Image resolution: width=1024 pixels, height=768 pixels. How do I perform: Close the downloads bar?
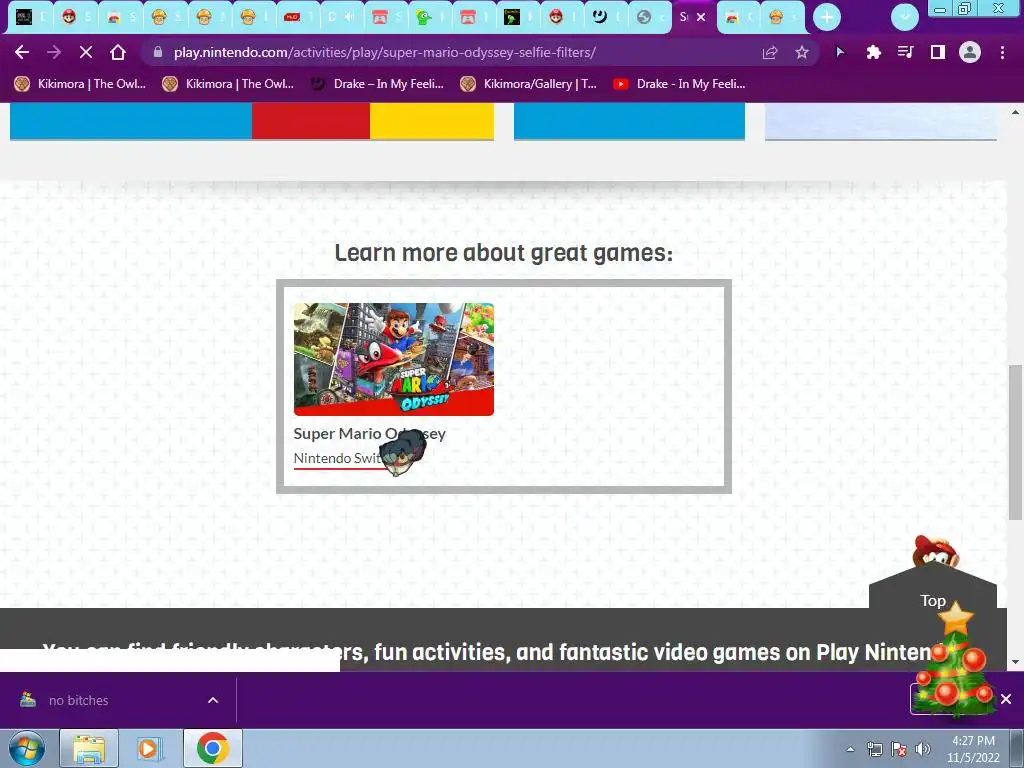1006,699
